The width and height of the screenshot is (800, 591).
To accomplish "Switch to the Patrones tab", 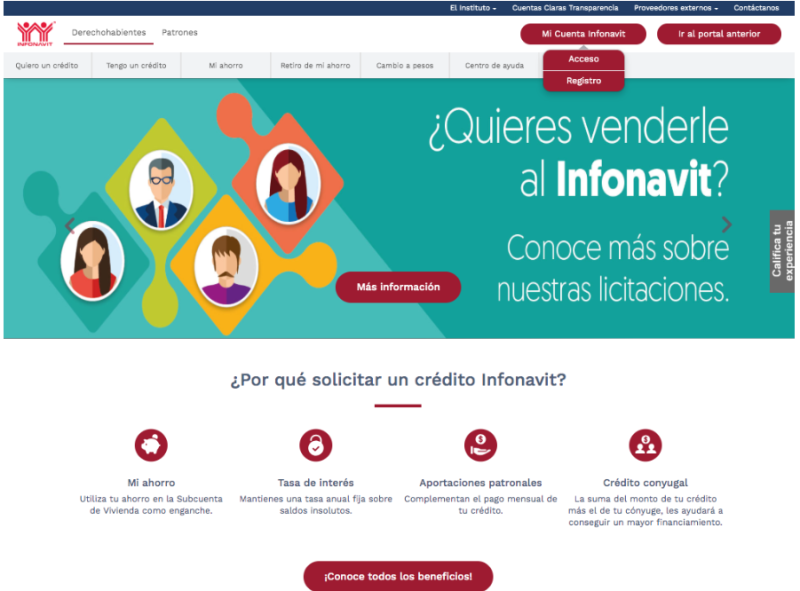I will (180, 33).
